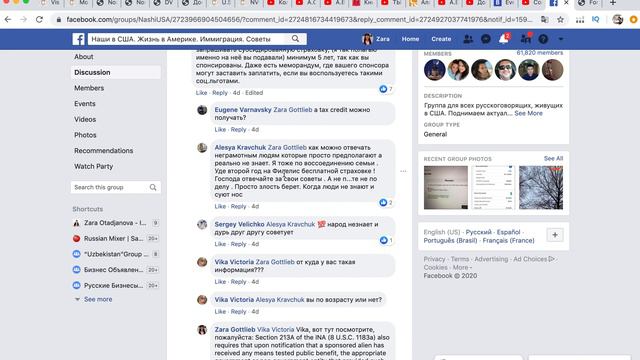Click Vika Victoria's name on age question
The height and width of the screenshot is (360, 640).
234,300
